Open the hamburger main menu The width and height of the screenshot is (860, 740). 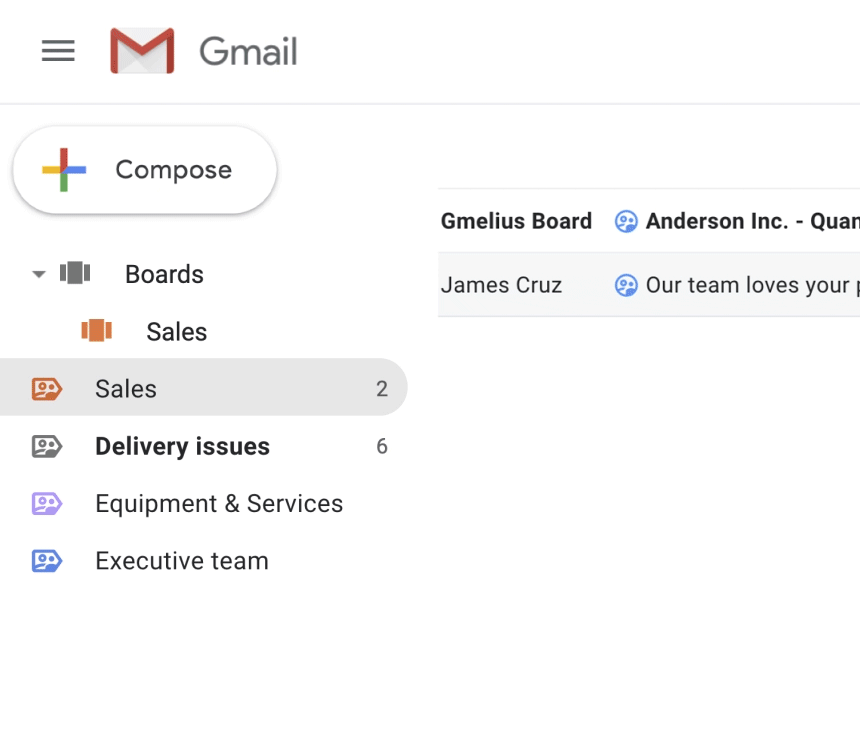pos(58,50)
